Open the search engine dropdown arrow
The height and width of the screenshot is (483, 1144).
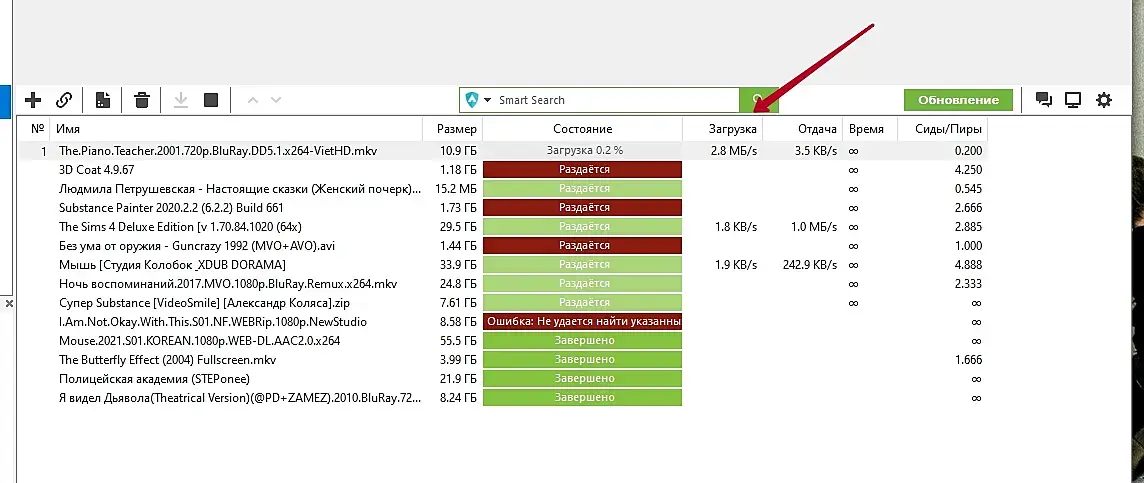tap(487, 100)
